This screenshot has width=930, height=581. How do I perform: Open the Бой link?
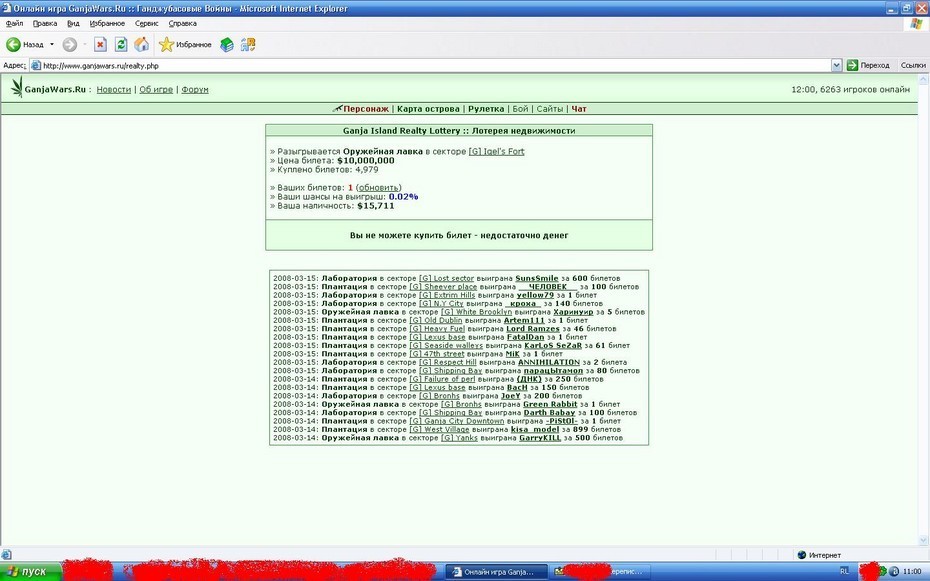520,109
